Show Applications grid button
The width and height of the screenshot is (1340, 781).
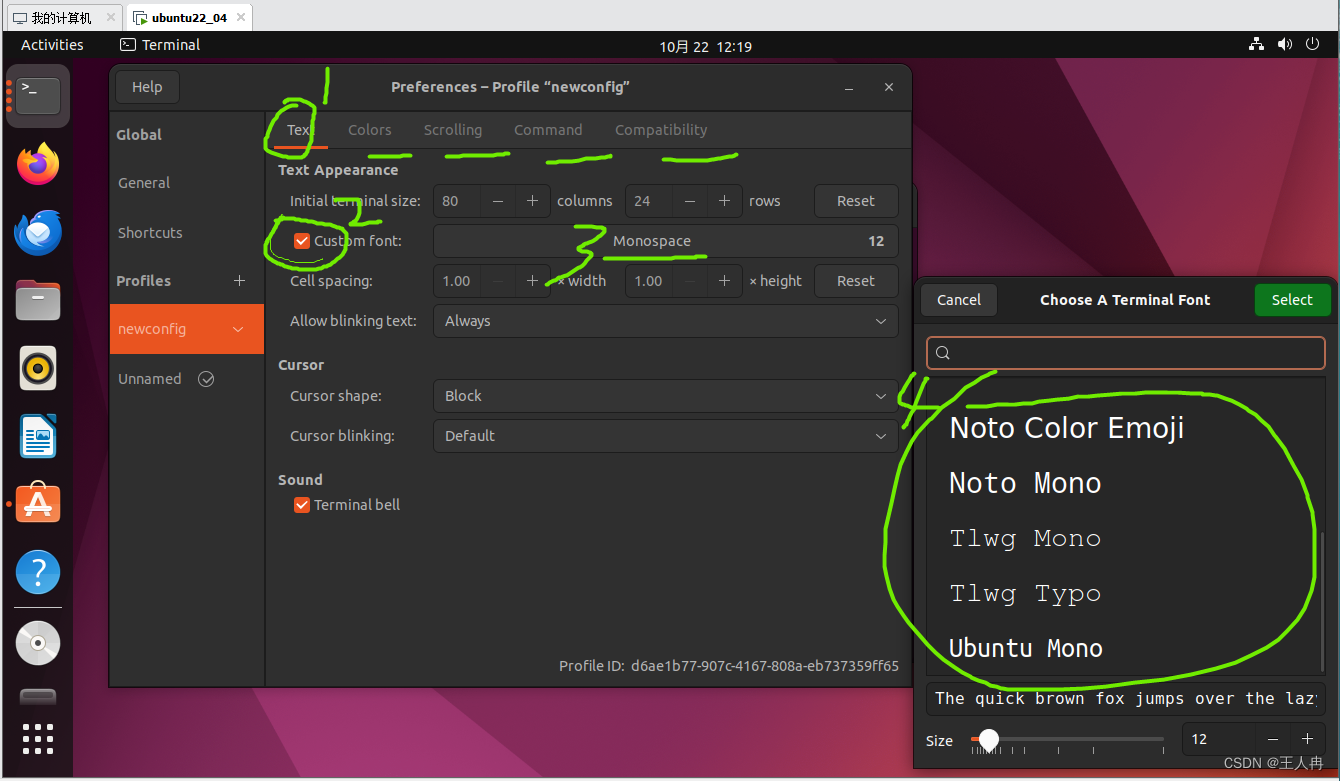[38, 738]
